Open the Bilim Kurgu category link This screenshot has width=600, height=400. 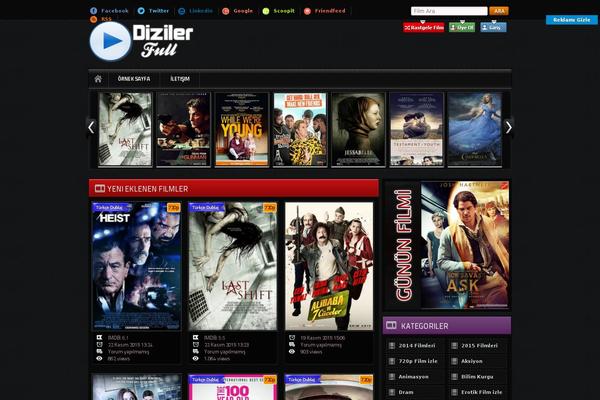[x=477, y=377]
